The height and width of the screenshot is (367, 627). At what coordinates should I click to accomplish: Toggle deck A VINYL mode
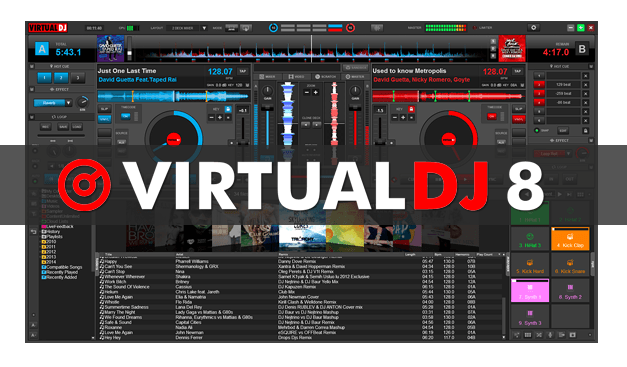(x=104, y=119)
